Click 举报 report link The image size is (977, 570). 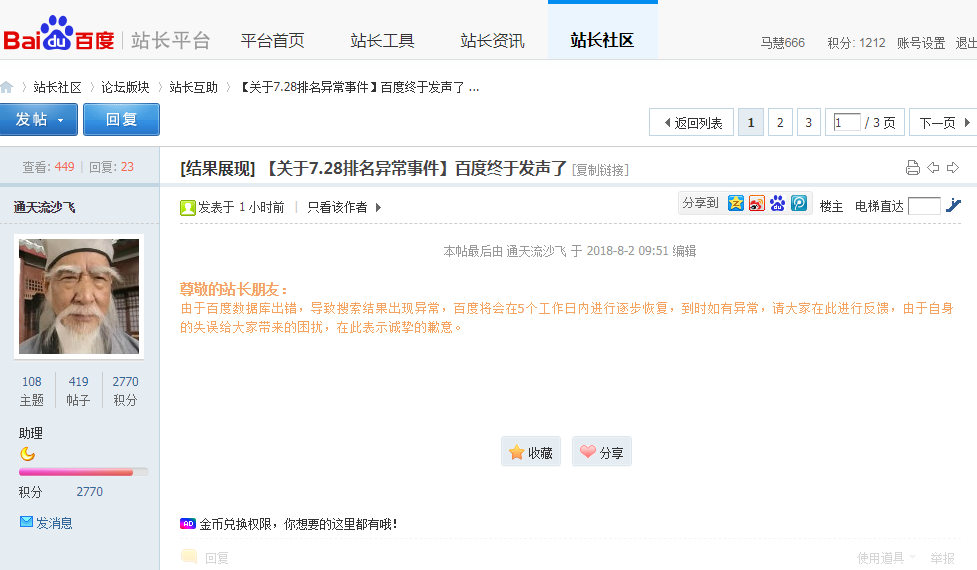(x=942, y=558)
